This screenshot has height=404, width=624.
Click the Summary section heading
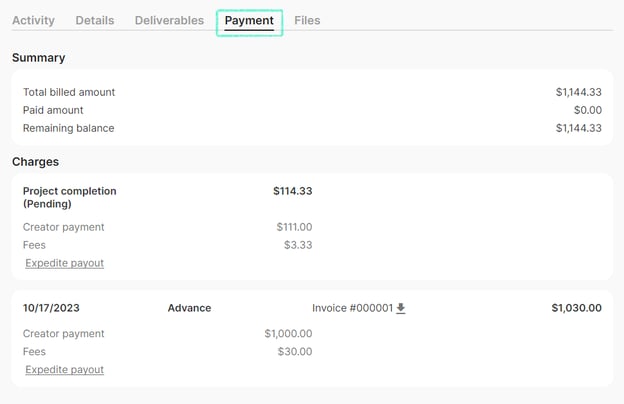(38, 58)
